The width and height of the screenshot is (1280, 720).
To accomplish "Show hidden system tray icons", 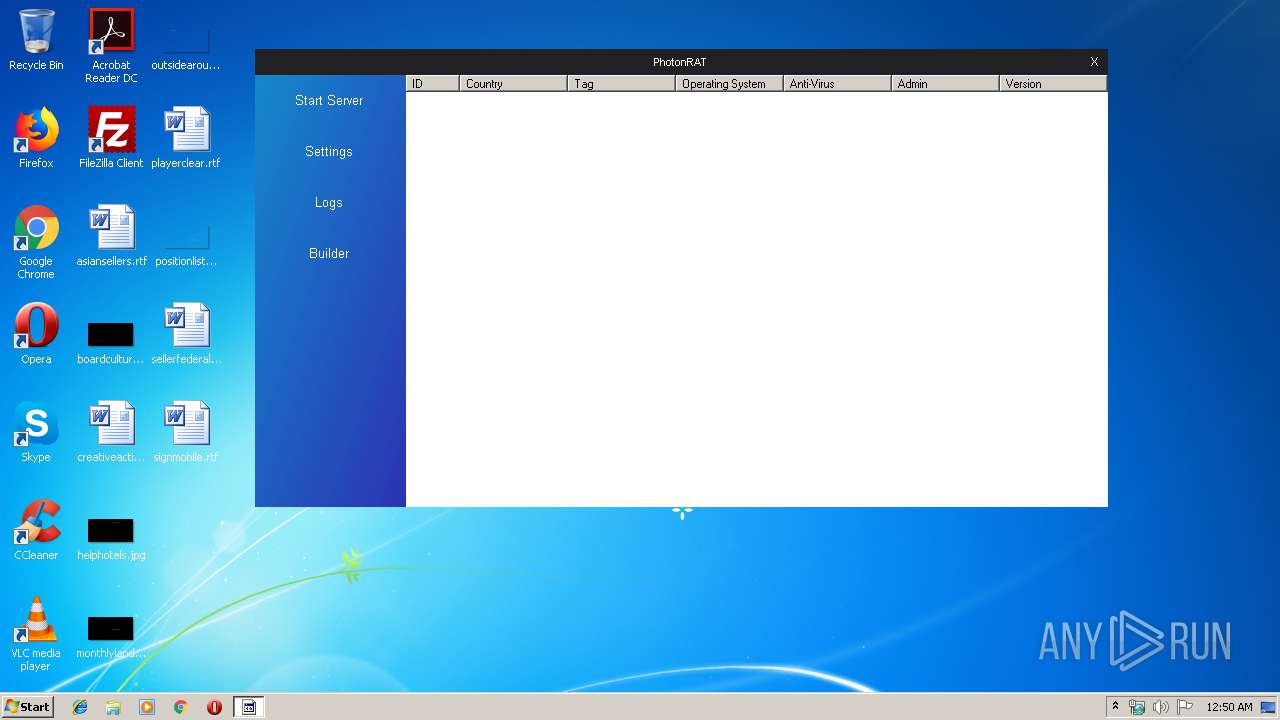I will [1115, 706].
